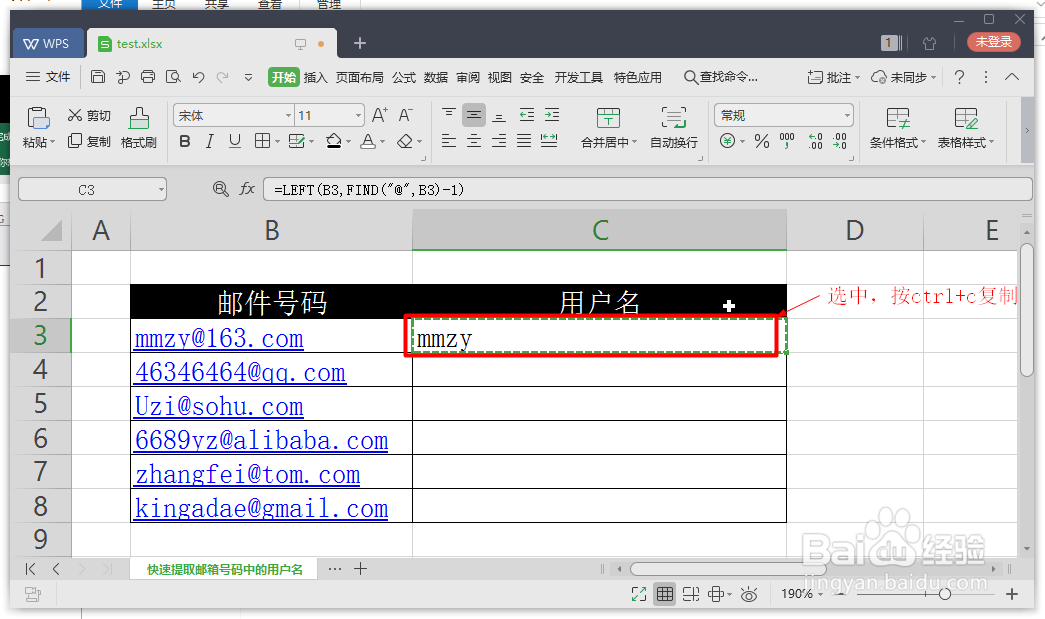Click the red 未登录 login button
1045x619 pixels.
point(996,43)
